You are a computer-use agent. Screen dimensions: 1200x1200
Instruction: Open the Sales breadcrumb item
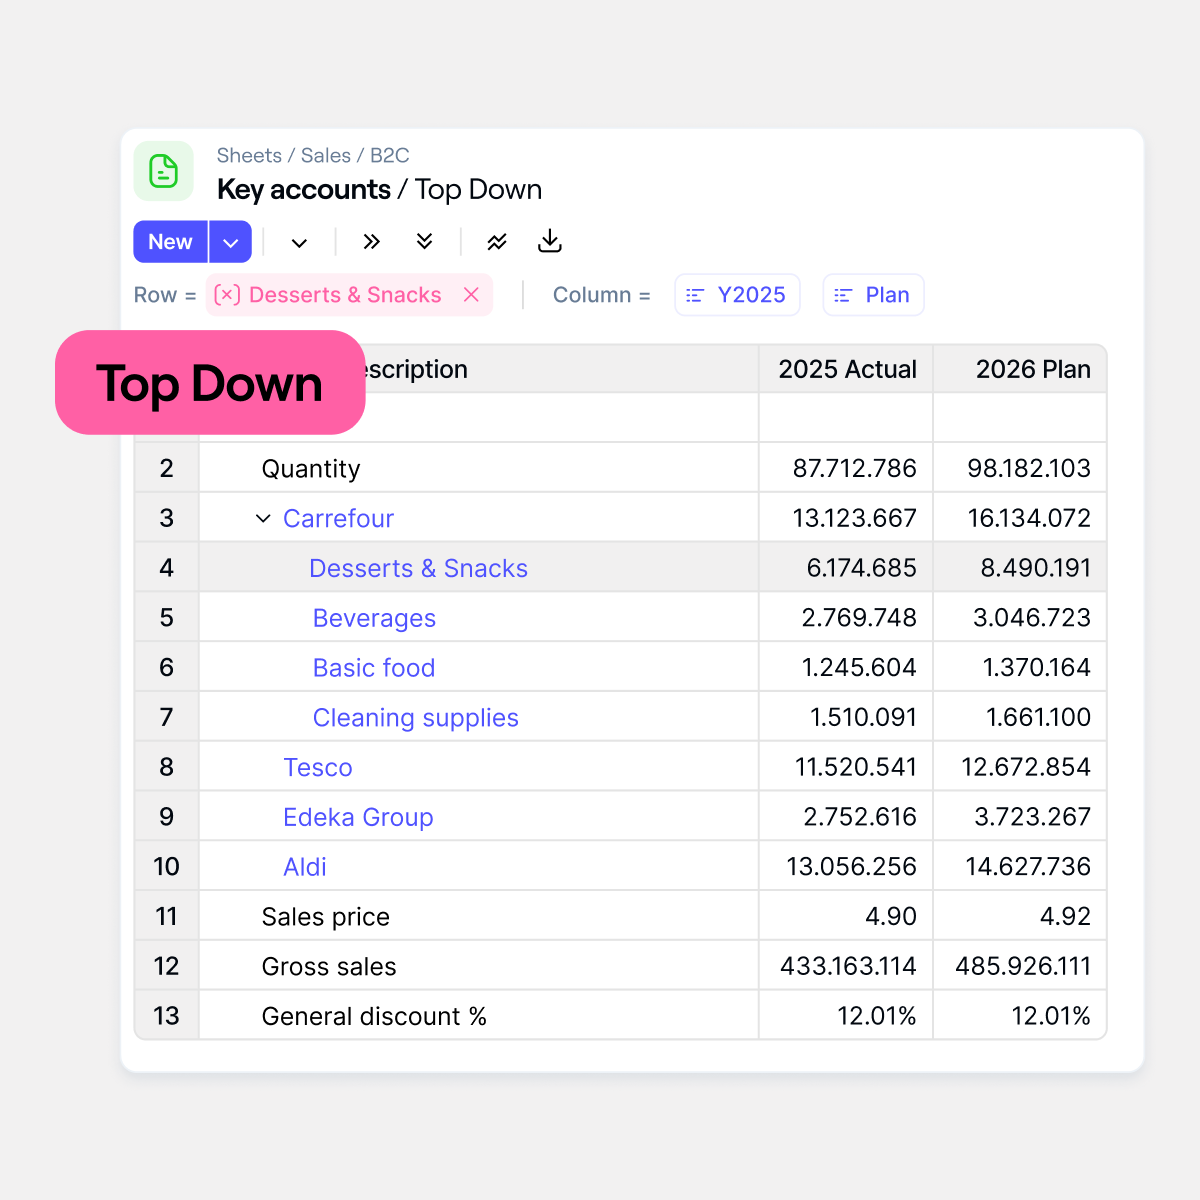tap(326, 155)
